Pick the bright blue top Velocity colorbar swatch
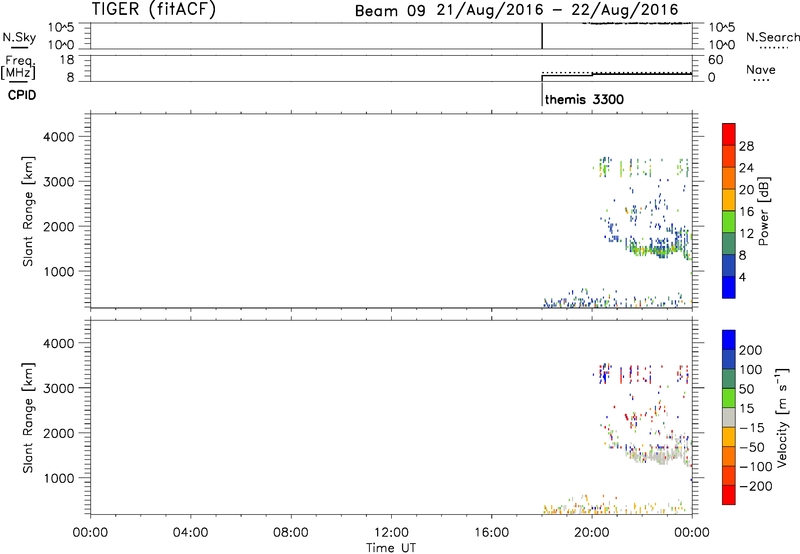Image resolution: width=800 pixels, height=554 pixels. tap(729, 340)
